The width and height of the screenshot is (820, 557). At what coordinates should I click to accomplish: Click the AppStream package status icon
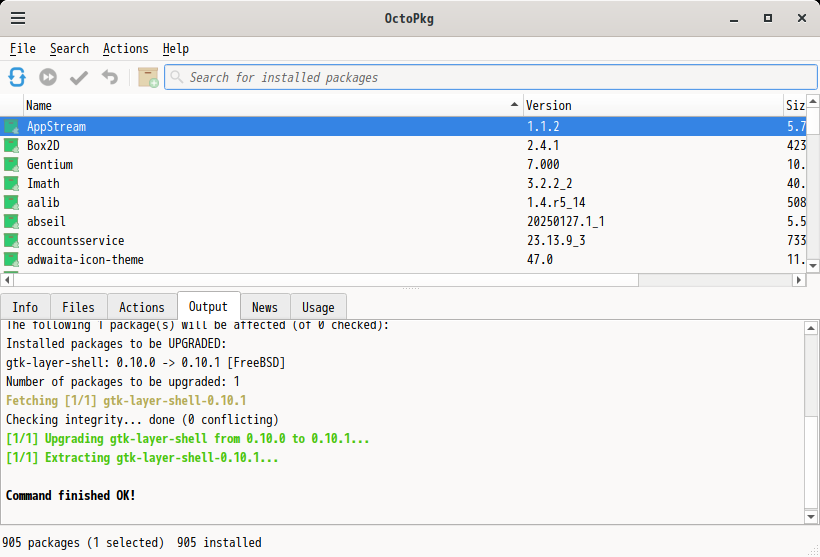point(11,127)
